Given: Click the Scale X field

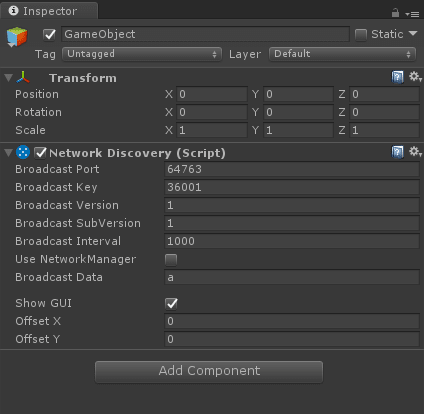Looking at the screenshot, I should (212, 130).
